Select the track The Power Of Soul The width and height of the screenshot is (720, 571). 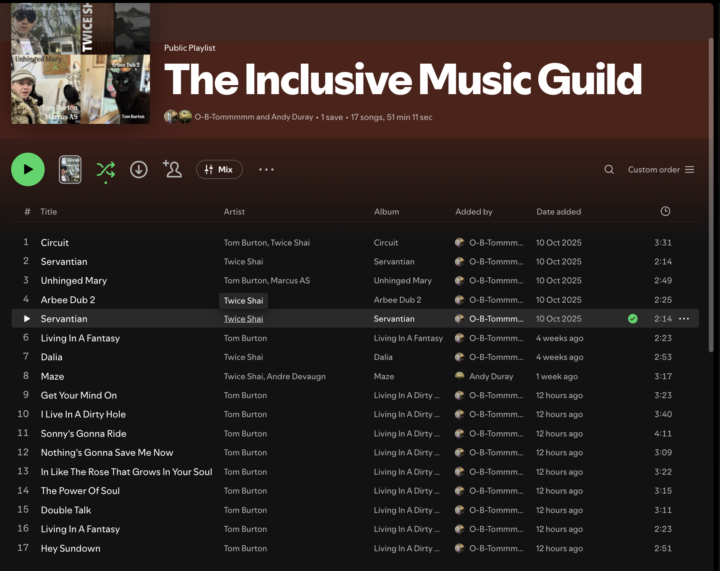(x=80, y=491)
